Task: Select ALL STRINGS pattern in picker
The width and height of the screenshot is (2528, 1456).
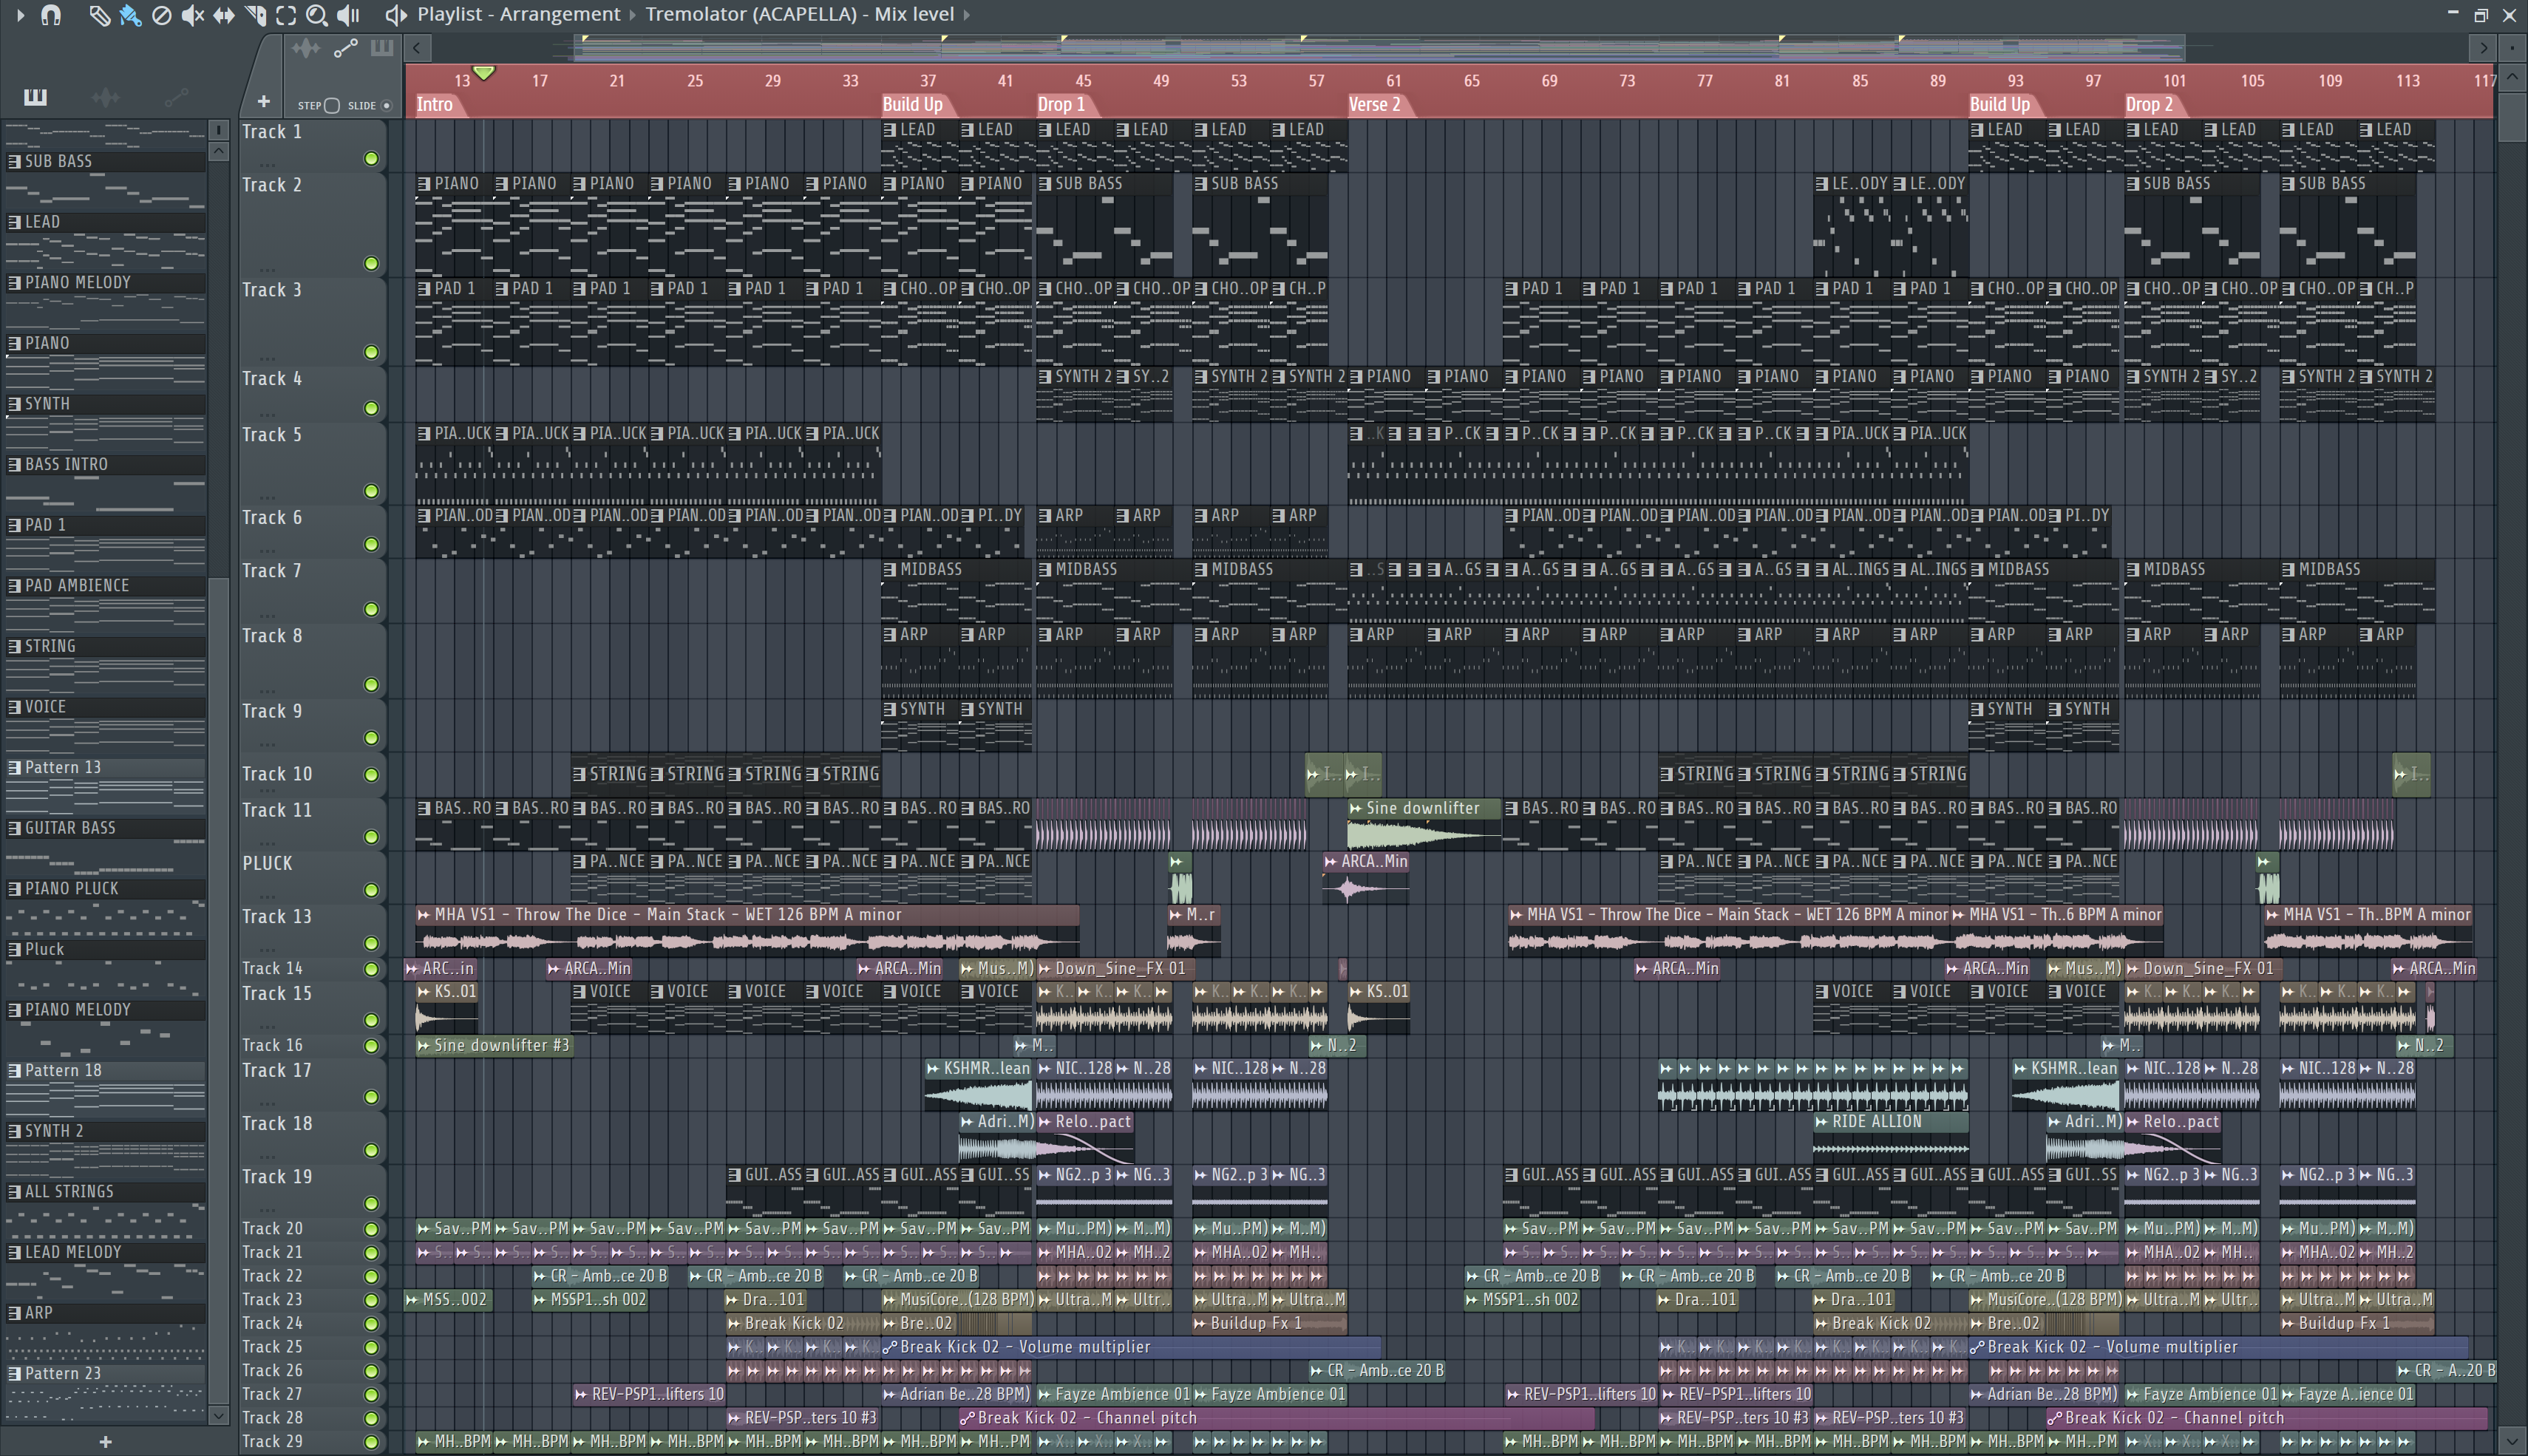Action: (105, 1192)
